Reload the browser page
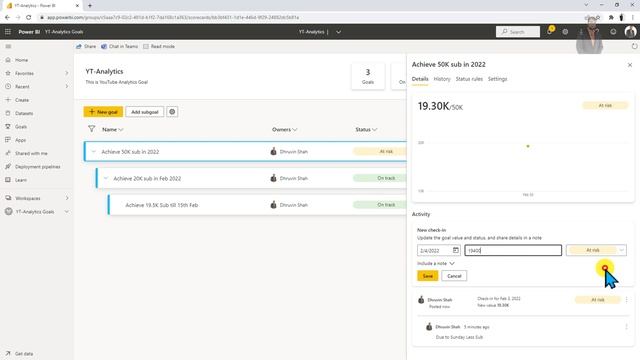The image size is (640, 360). click(29, 18)
